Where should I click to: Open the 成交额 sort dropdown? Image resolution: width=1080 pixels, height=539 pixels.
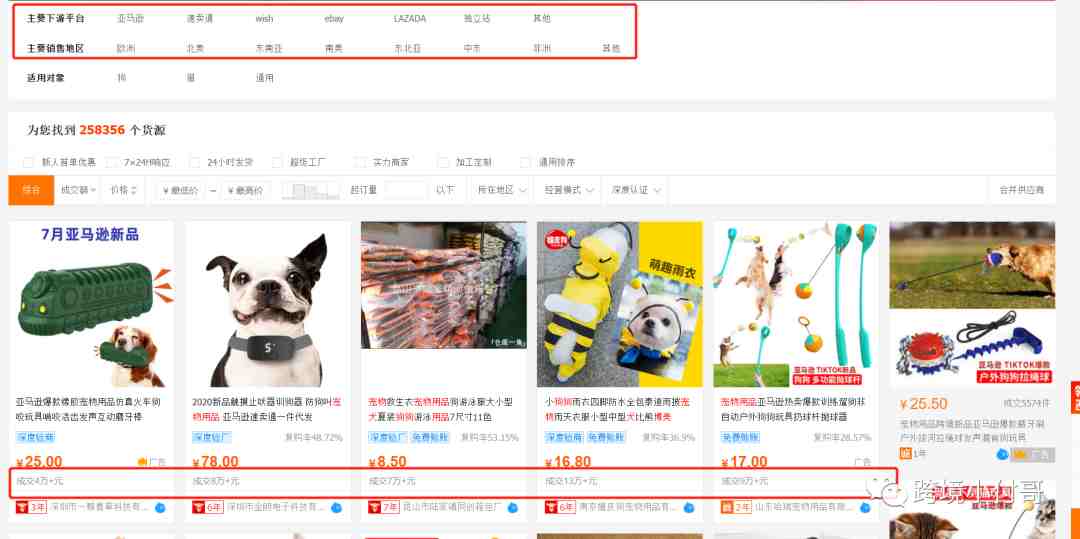pyautogui.click(x=78, y=190)
